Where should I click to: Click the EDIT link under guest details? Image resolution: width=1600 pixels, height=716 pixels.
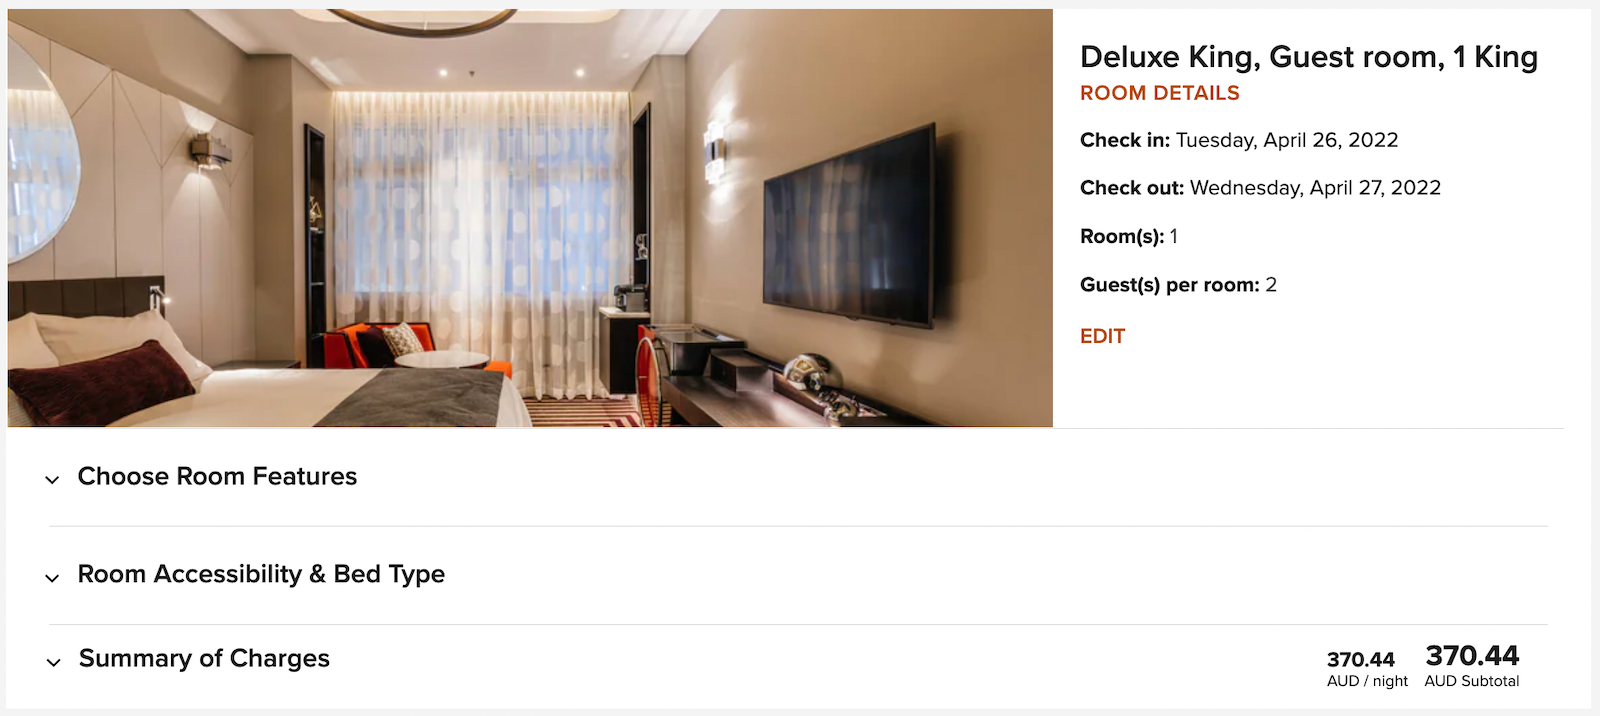(1102, 336)
